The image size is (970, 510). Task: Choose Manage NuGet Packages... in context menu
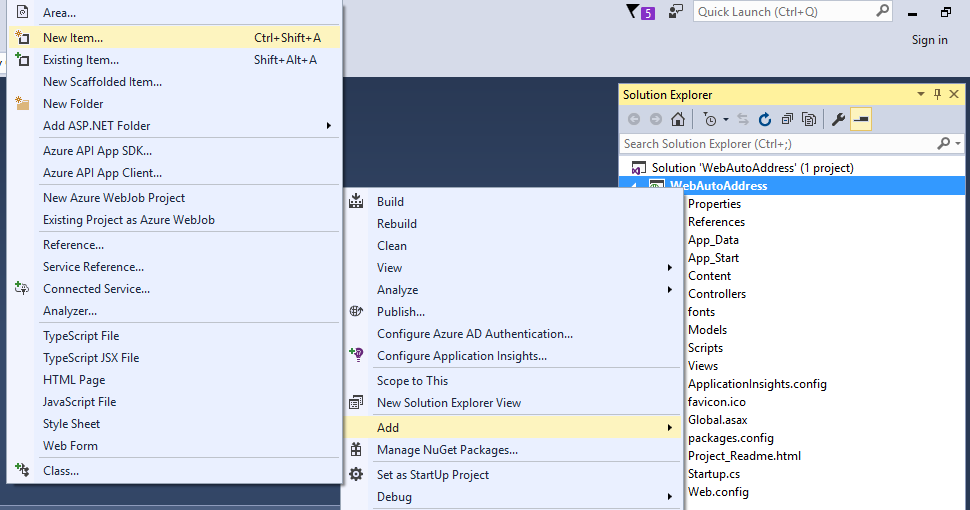[447, 451]
